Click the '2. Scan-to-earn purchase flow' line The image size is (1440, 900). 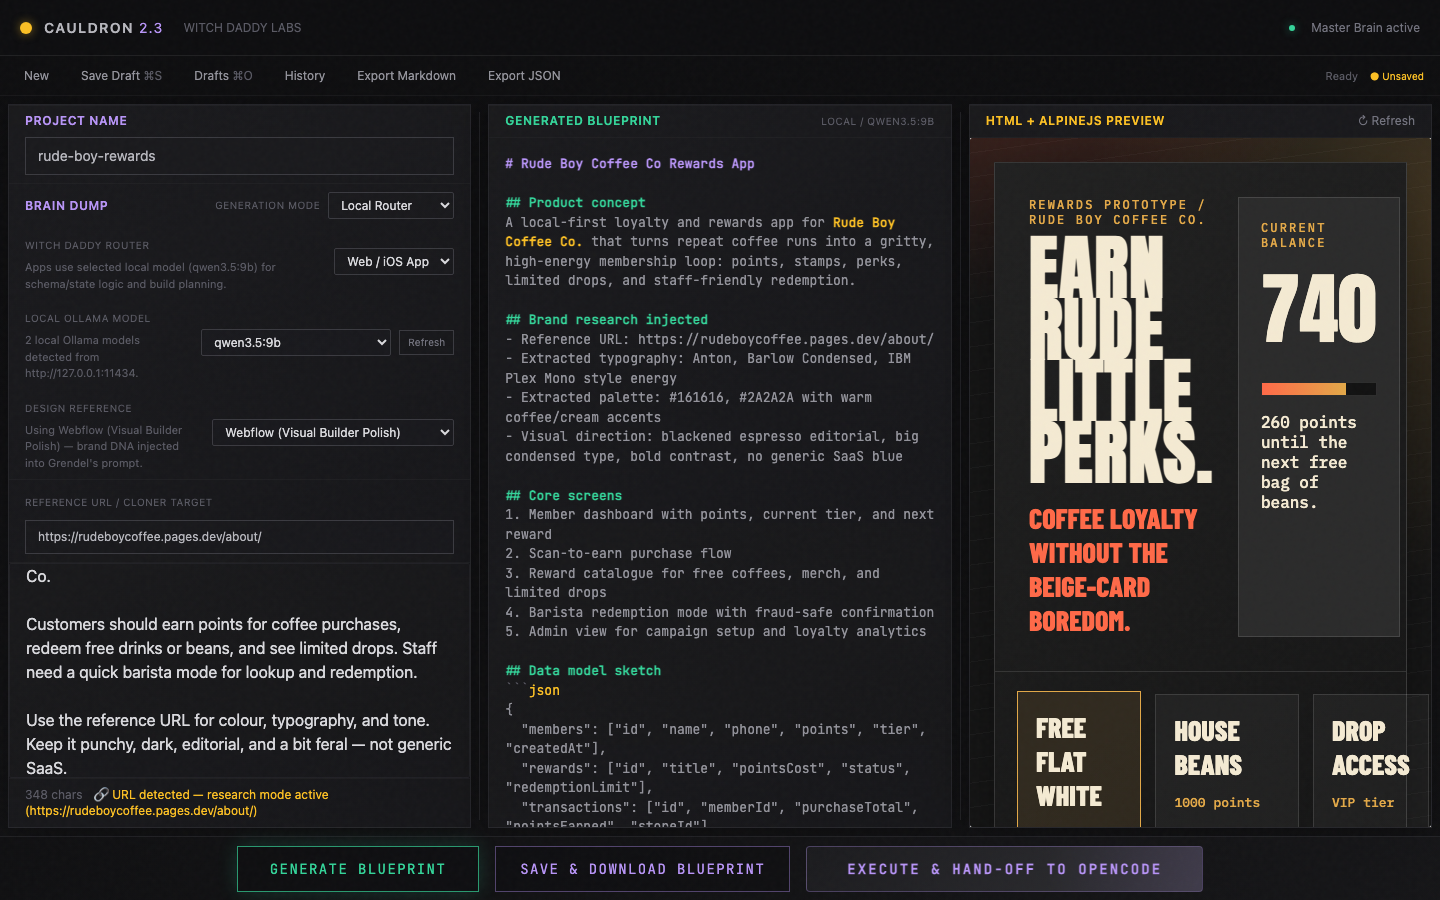click(x=618, y=554)
